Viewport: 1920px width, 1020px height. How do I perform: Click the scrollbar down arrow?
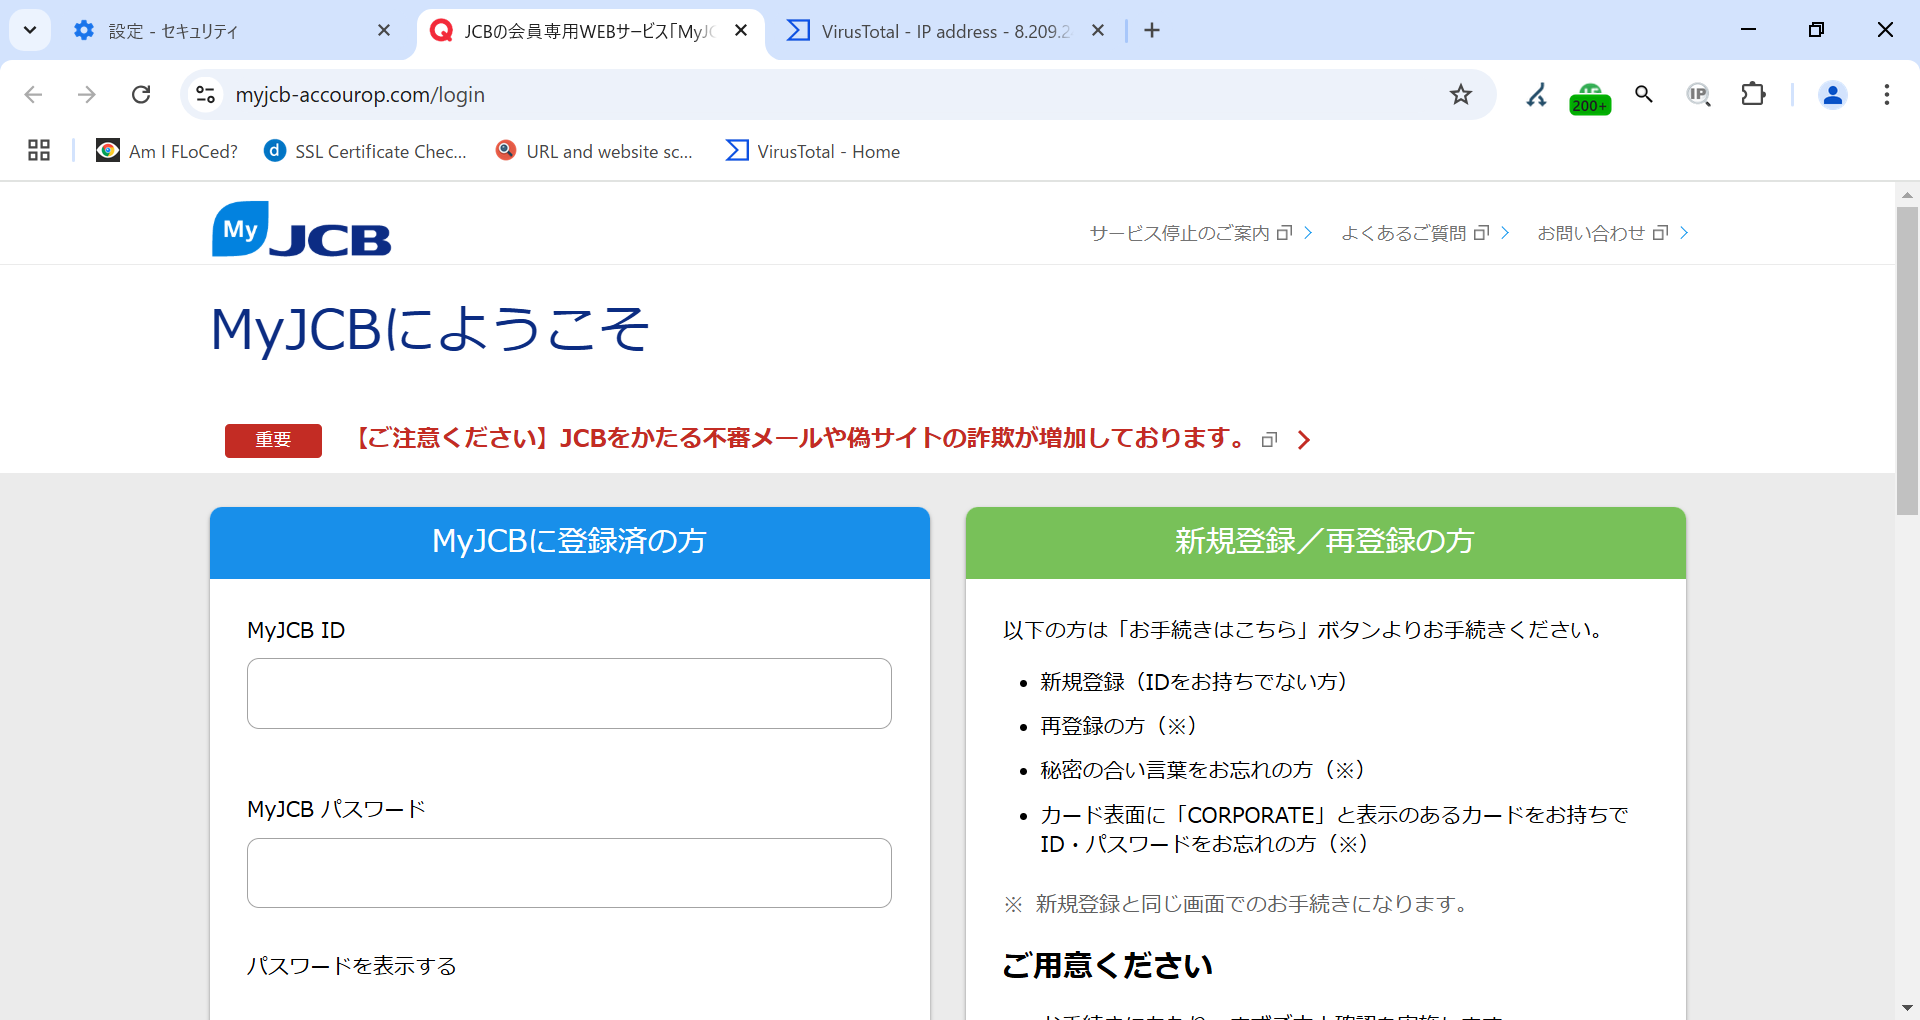point(1907,1008)
